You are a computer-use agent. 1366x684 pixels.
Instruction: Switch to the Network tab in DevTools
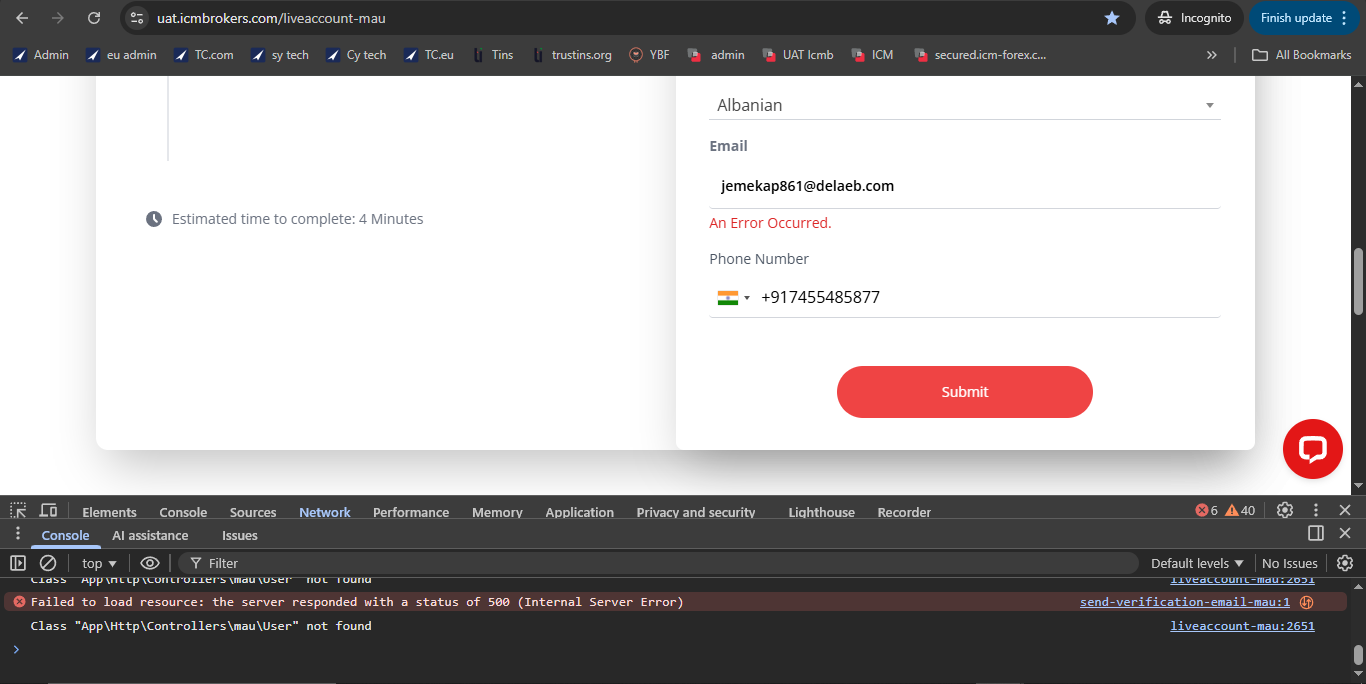[325, 512]
